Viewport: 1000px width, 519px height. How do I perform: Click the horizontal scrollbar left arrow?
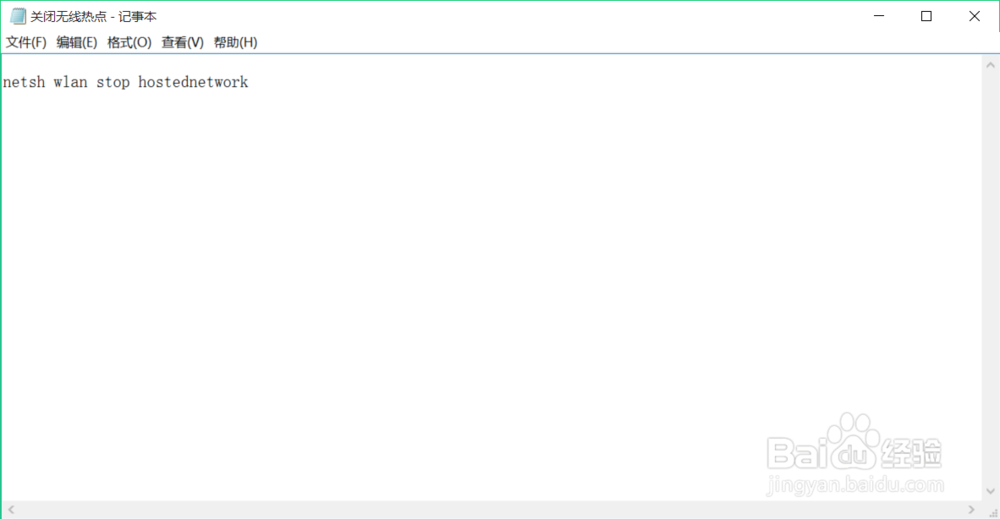coord(11,509)
